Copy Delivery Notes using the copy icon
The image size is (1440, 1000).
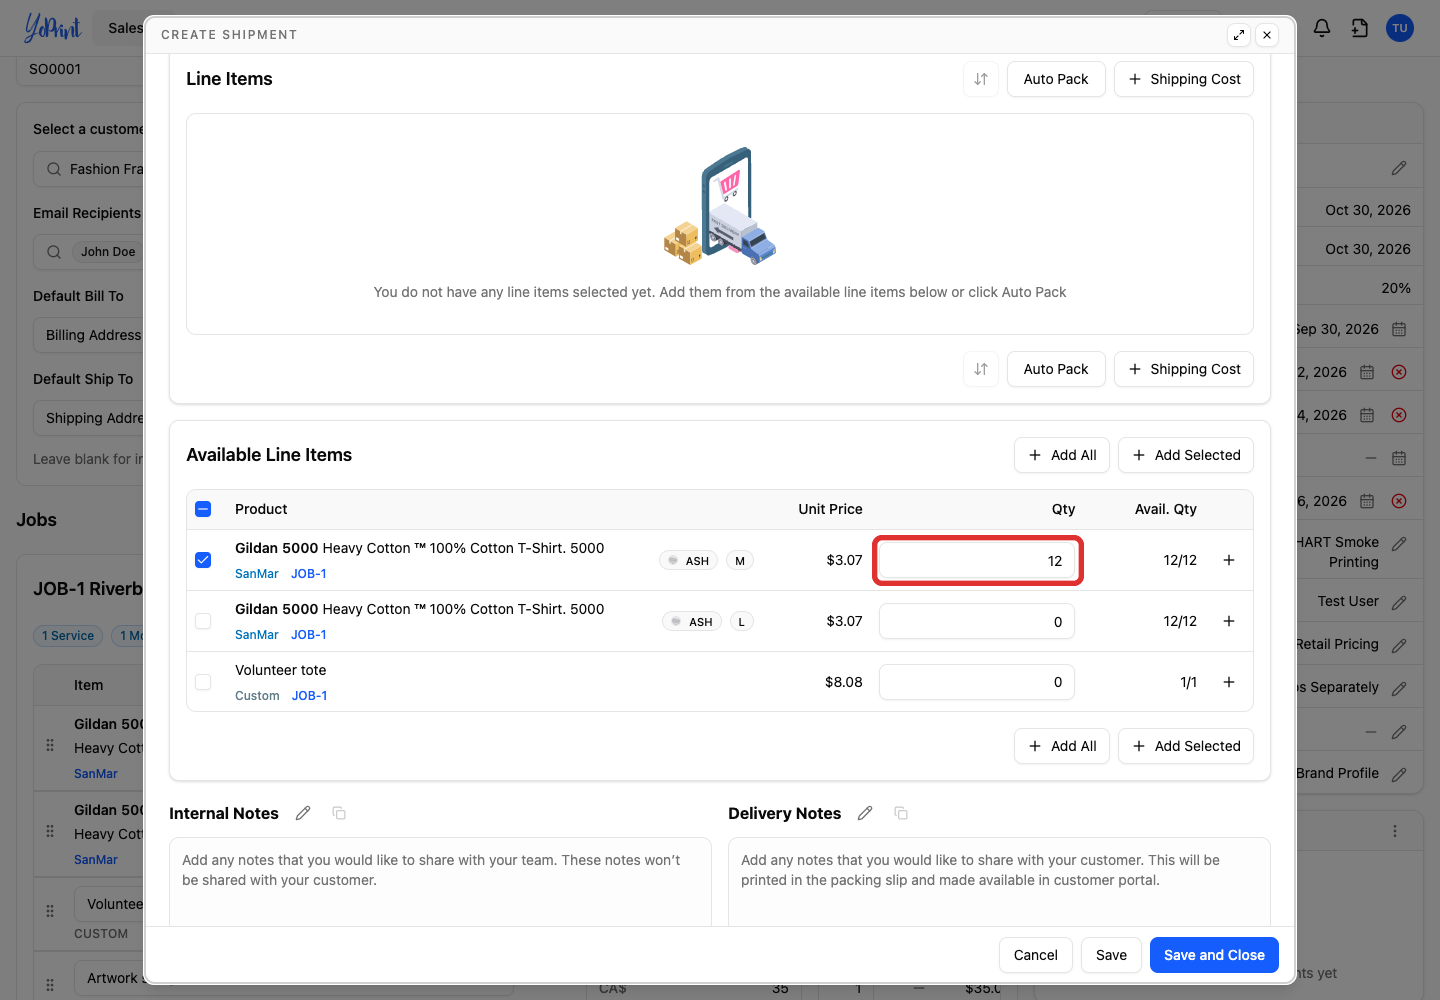pos(901,813)
